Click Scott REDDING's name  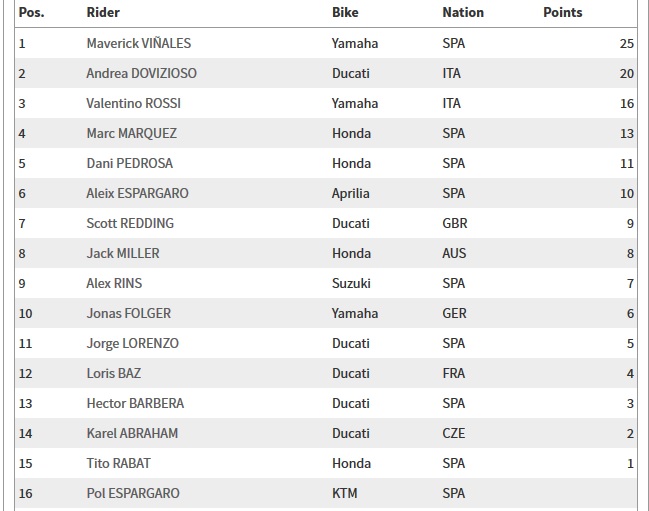point(130,224)
